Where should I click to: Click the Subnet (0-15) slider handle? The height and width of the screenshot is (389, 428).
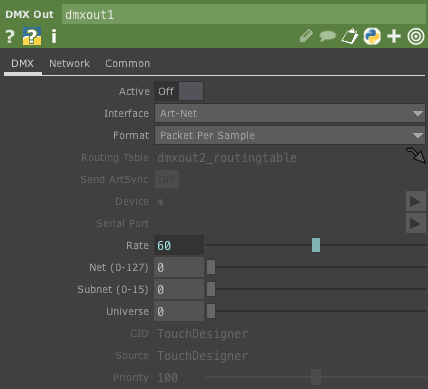[x=211, y=289]
